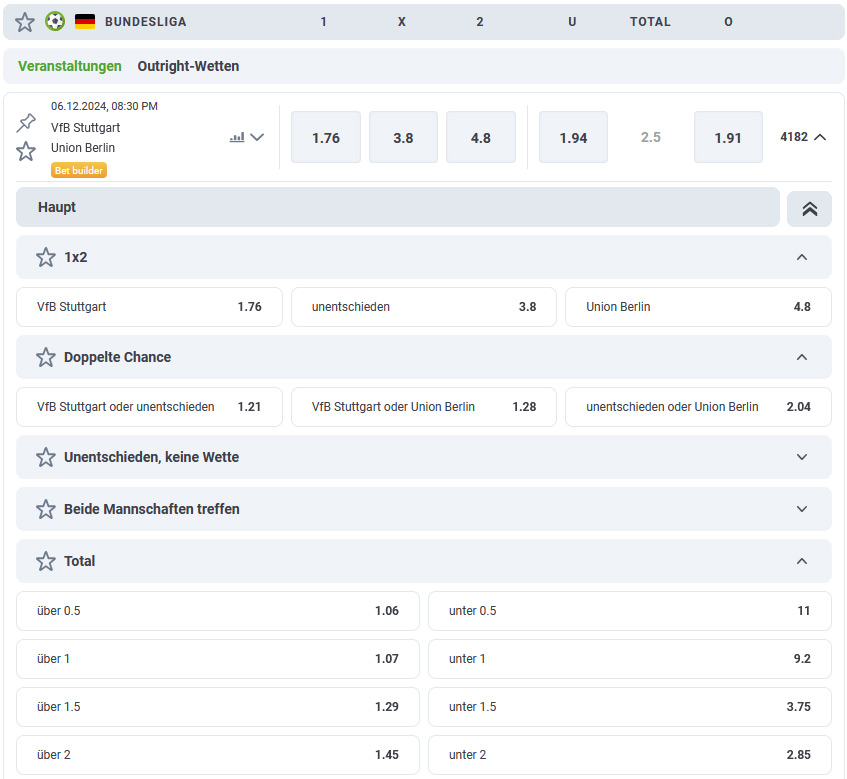Favorite the Doppelte Chance market
The height and width of the screenshot is (779, 847).
(46, 357)
